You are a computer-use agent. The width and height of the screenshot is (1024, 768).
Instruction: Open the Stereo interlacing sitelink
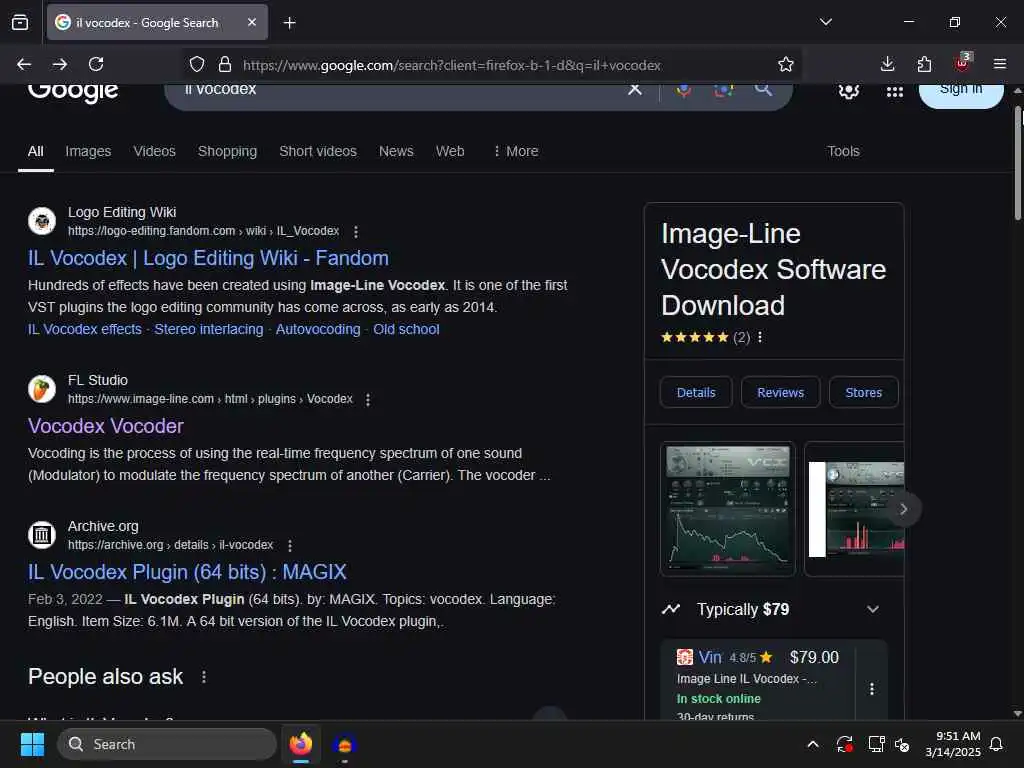pyautogui.click(x=208, y=329)
